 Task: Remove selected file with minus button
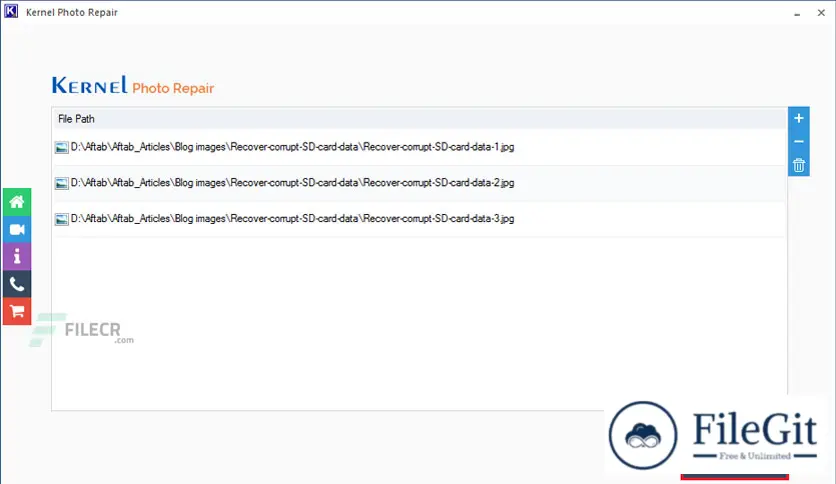(799, 142)
